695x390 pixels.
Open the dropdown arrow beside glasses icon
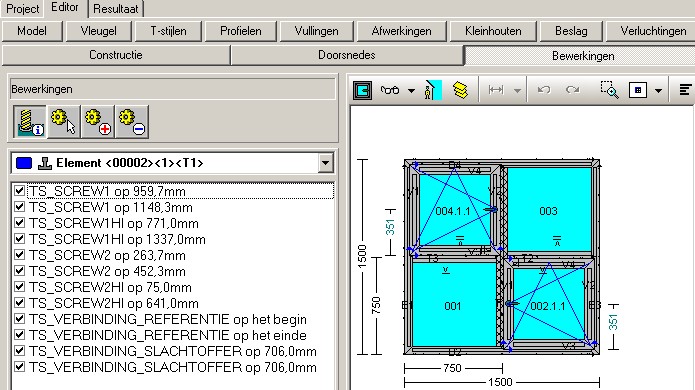[x=411, y=91]
